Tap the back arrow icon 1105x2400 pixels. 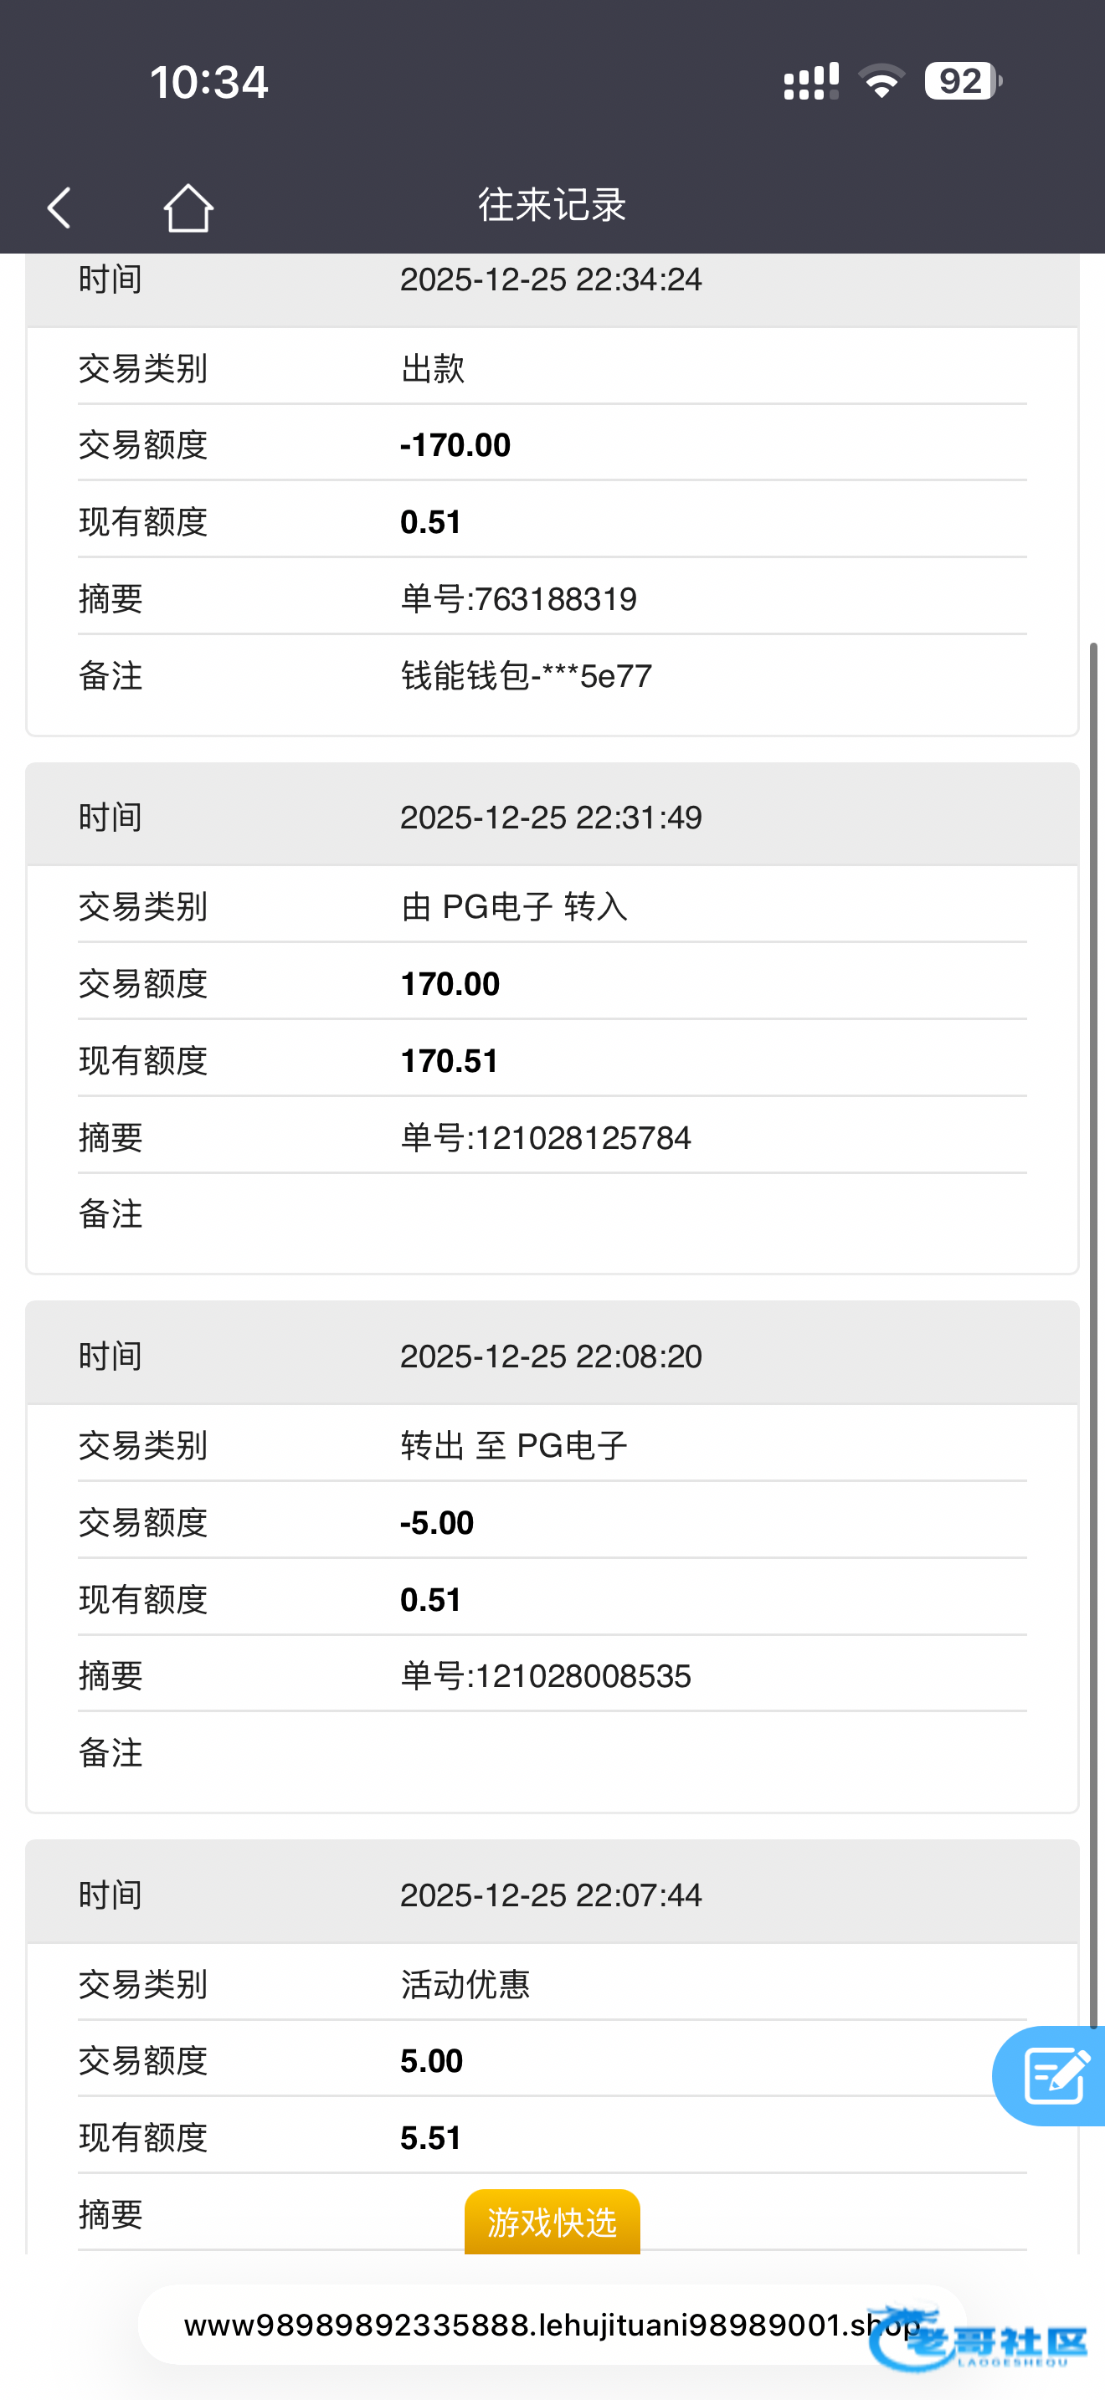(x=60, y=208)
